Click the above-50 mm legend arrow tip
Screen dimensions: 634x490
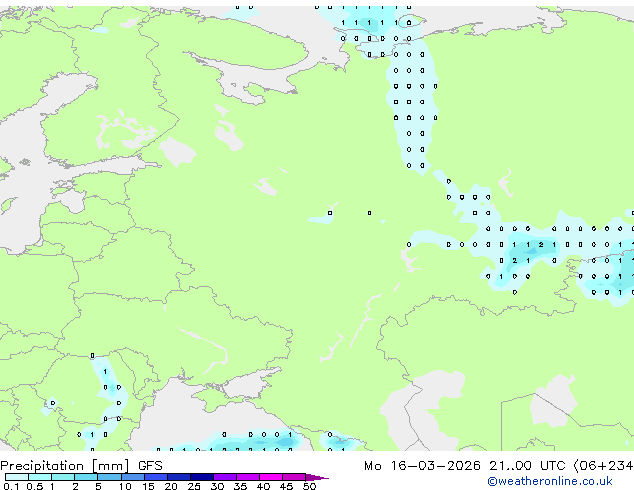[x=317, y=477]
